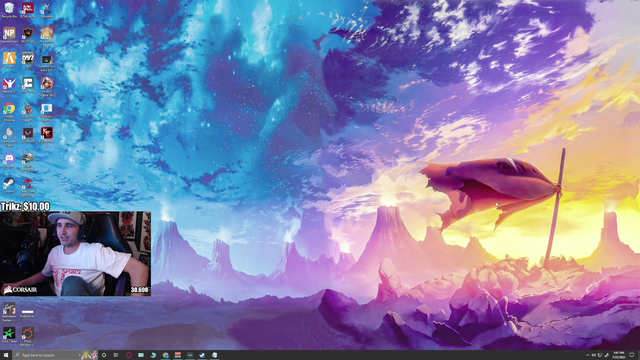Open the orange A-logo desktop shortcut
Screen dimensions: 640x360
9,60
